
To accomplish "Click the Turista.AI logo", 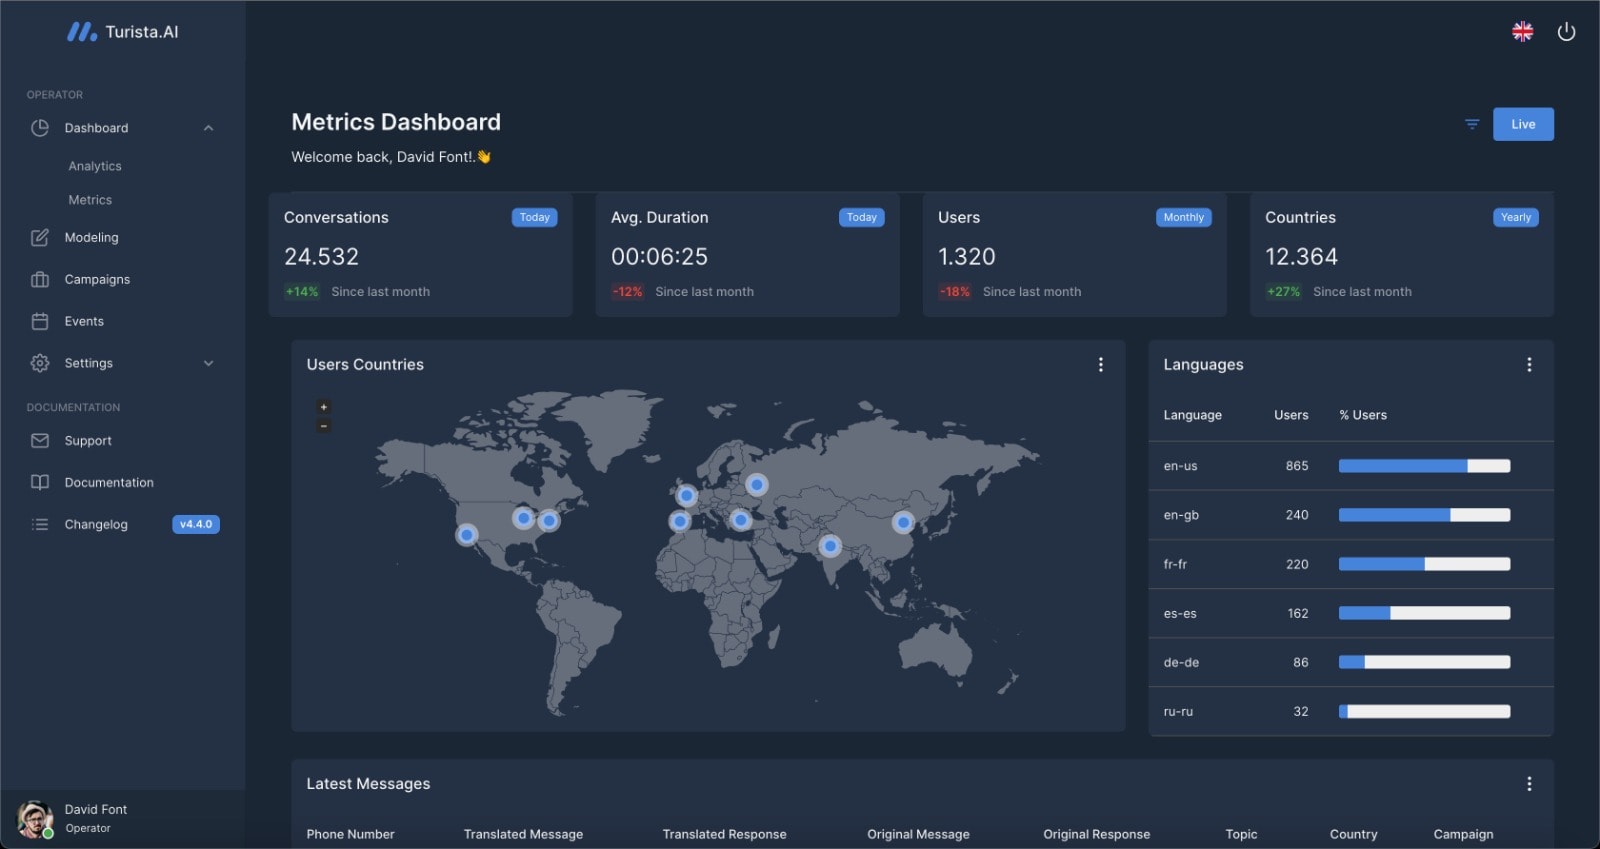I will coord(122,32).
